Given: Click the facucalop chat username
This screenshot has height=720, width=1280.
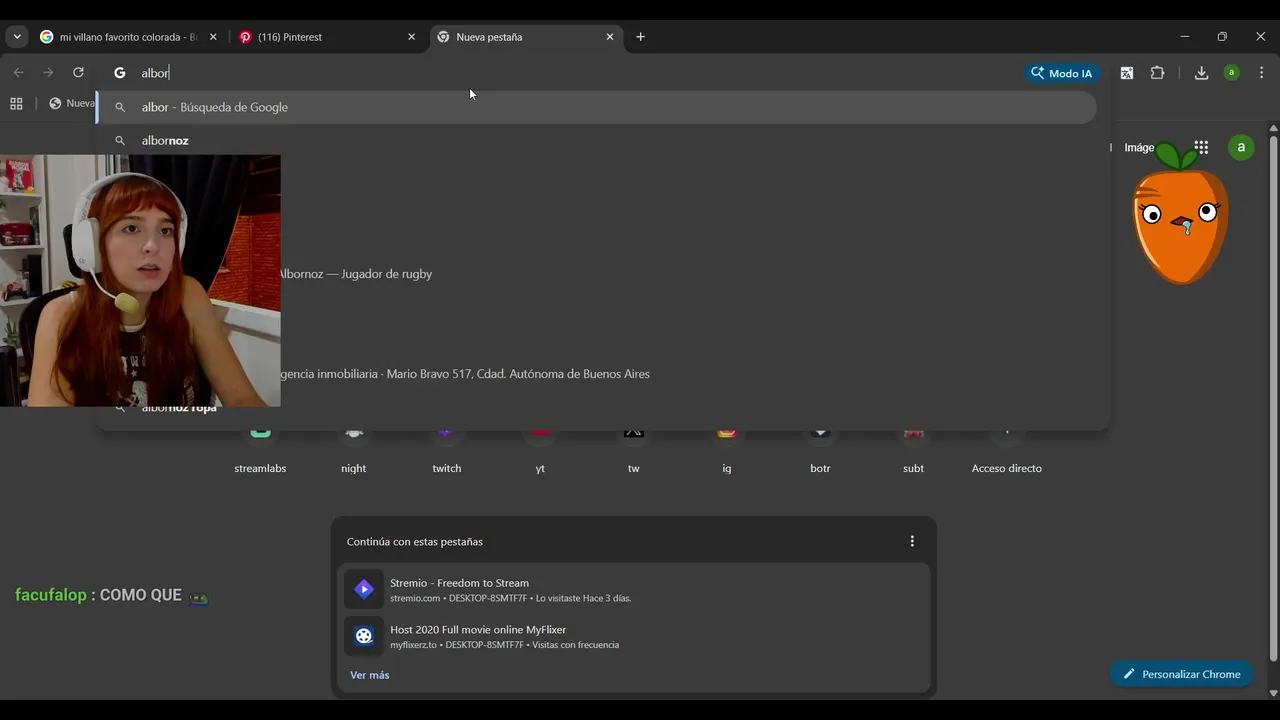Looking at the screenshot, I should tap(51, 595).
